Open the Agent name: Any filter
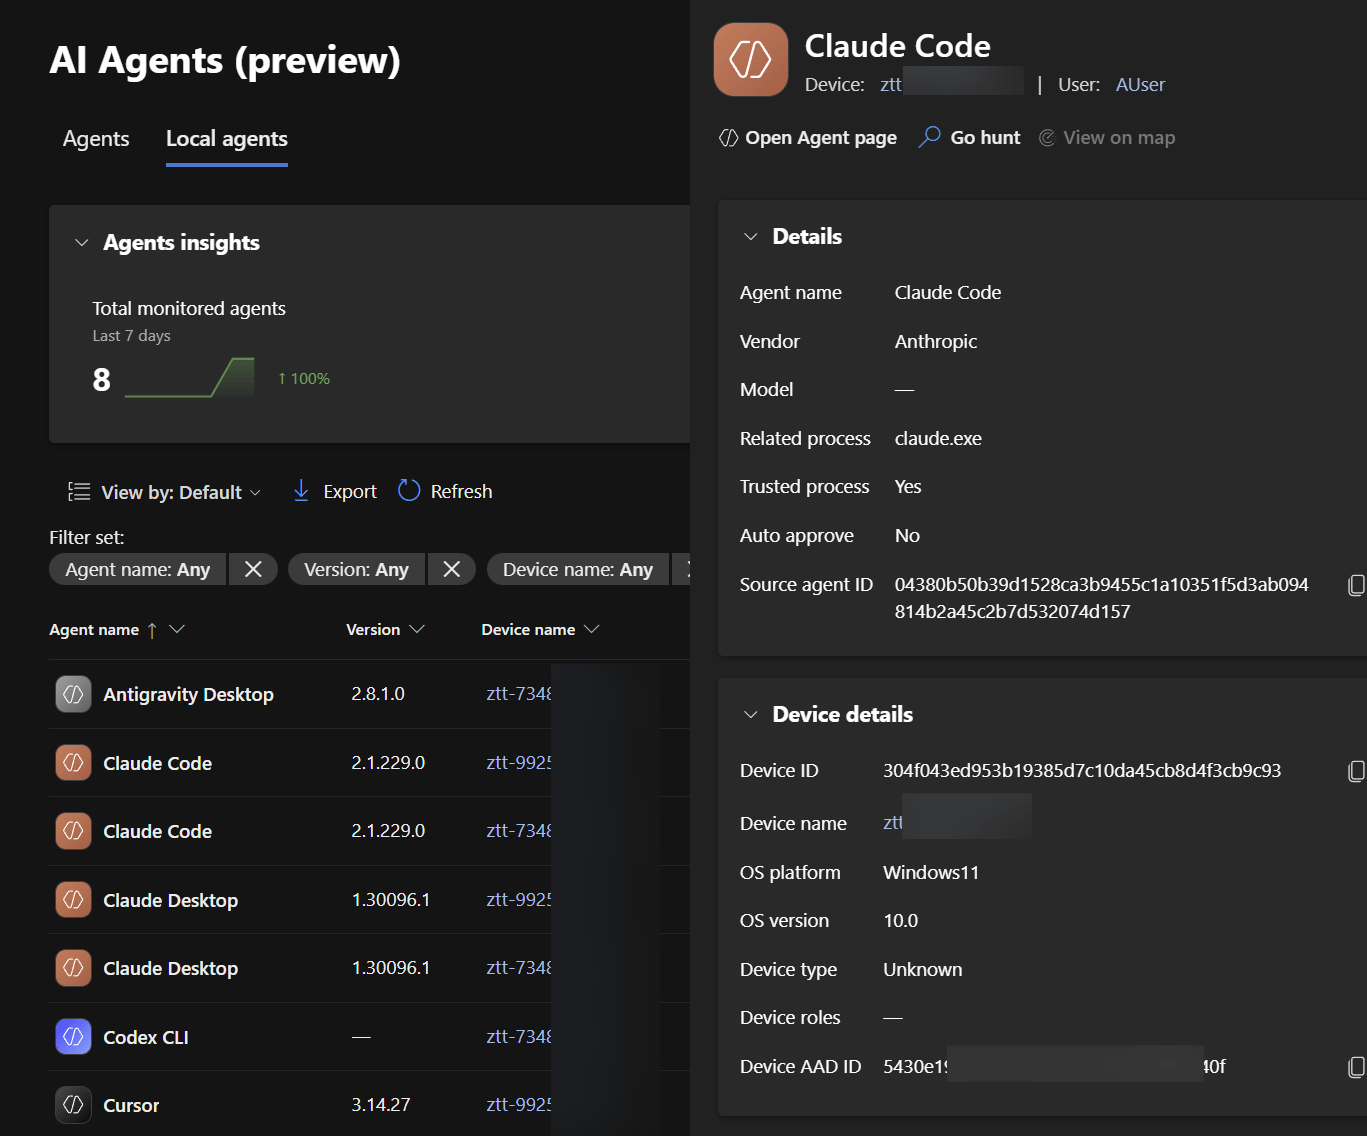The image size is (1367, 1136). [x=138, y=569]
